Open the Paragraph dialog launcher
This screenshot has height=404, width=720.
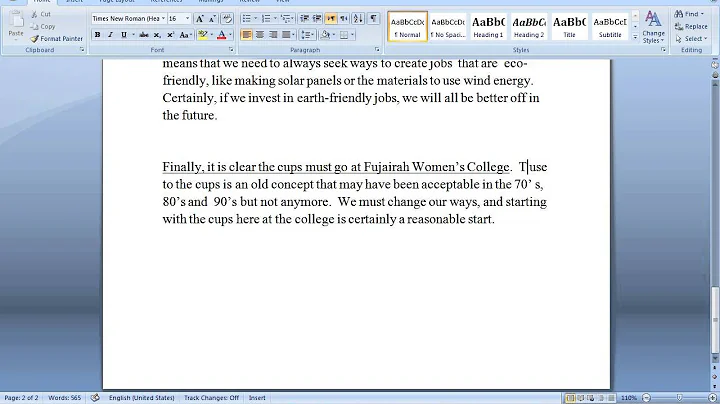click(377, 50)
